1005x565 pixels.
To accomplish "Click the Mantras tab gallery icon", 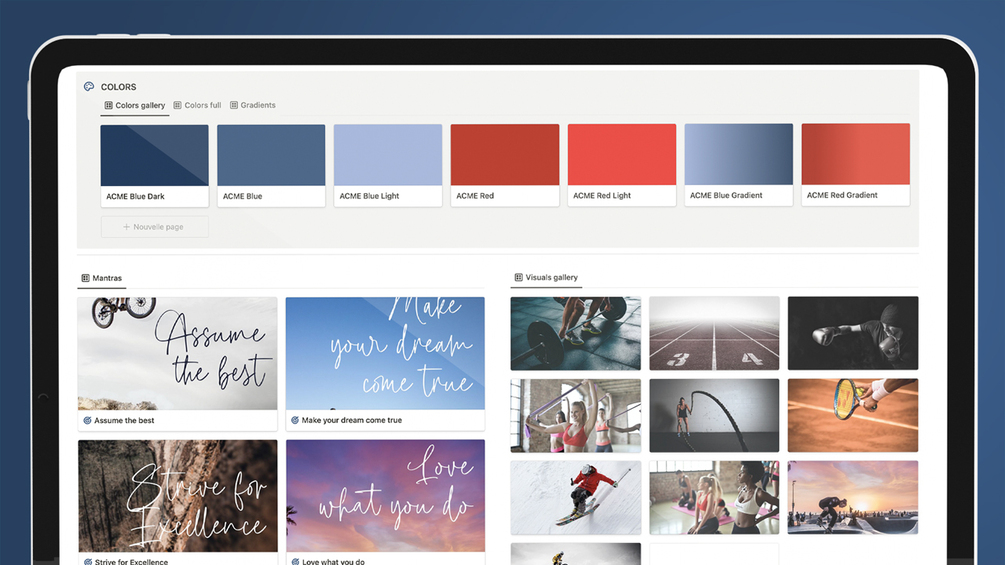I will (x=85, y=278).
